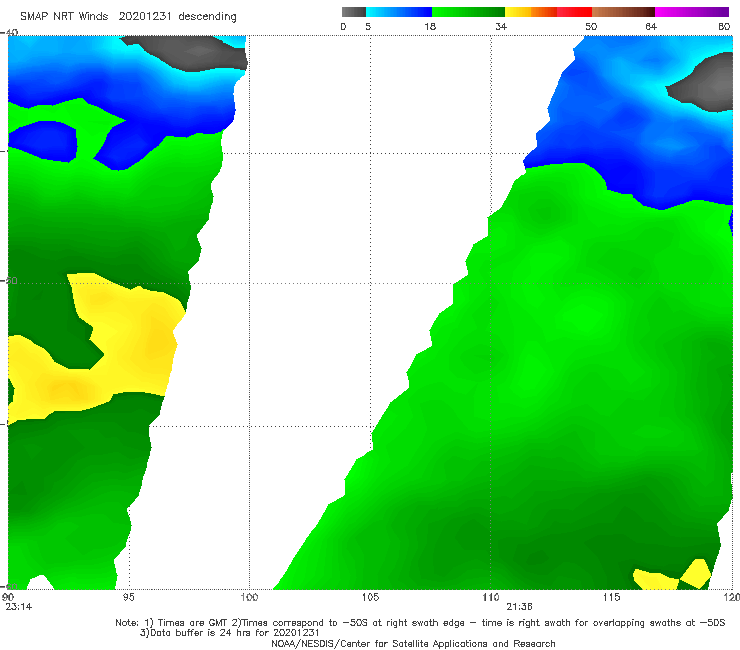Click the longitude label '115'
The width and height of the screenshot is (740, 650).
tap(612, 597)
